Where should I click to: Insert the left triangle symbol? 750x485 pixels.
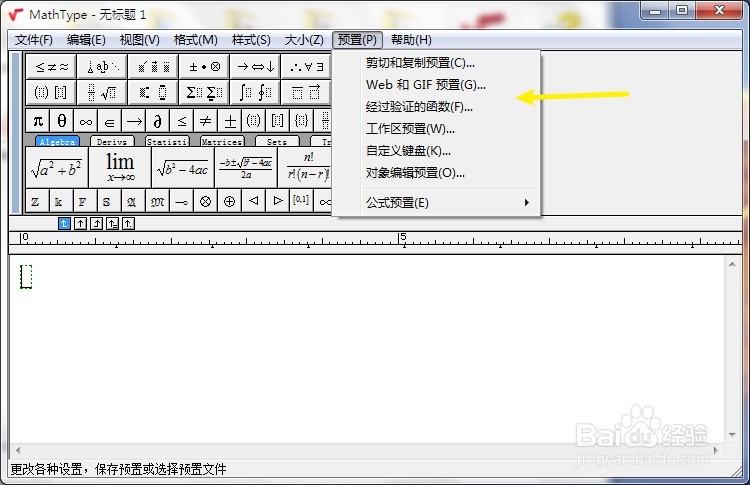tap(254, 201)
